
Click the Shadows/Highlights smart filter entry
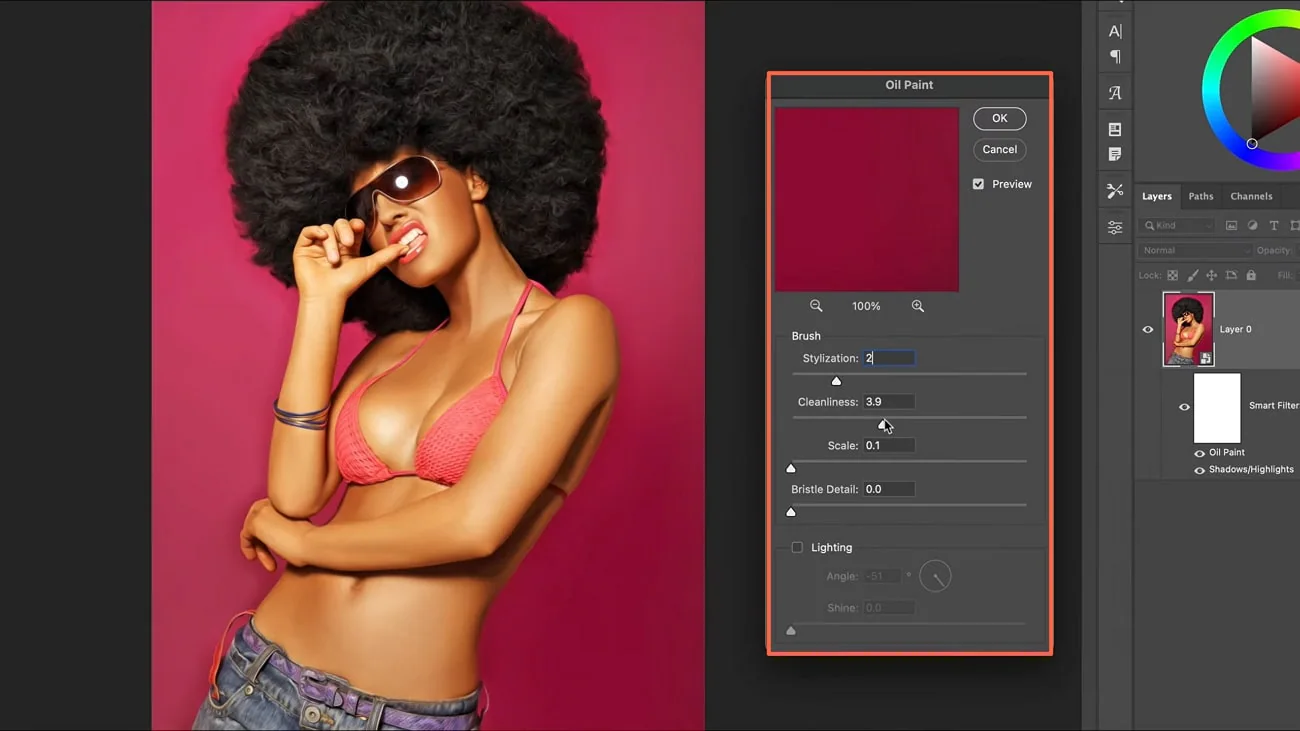1250,469
